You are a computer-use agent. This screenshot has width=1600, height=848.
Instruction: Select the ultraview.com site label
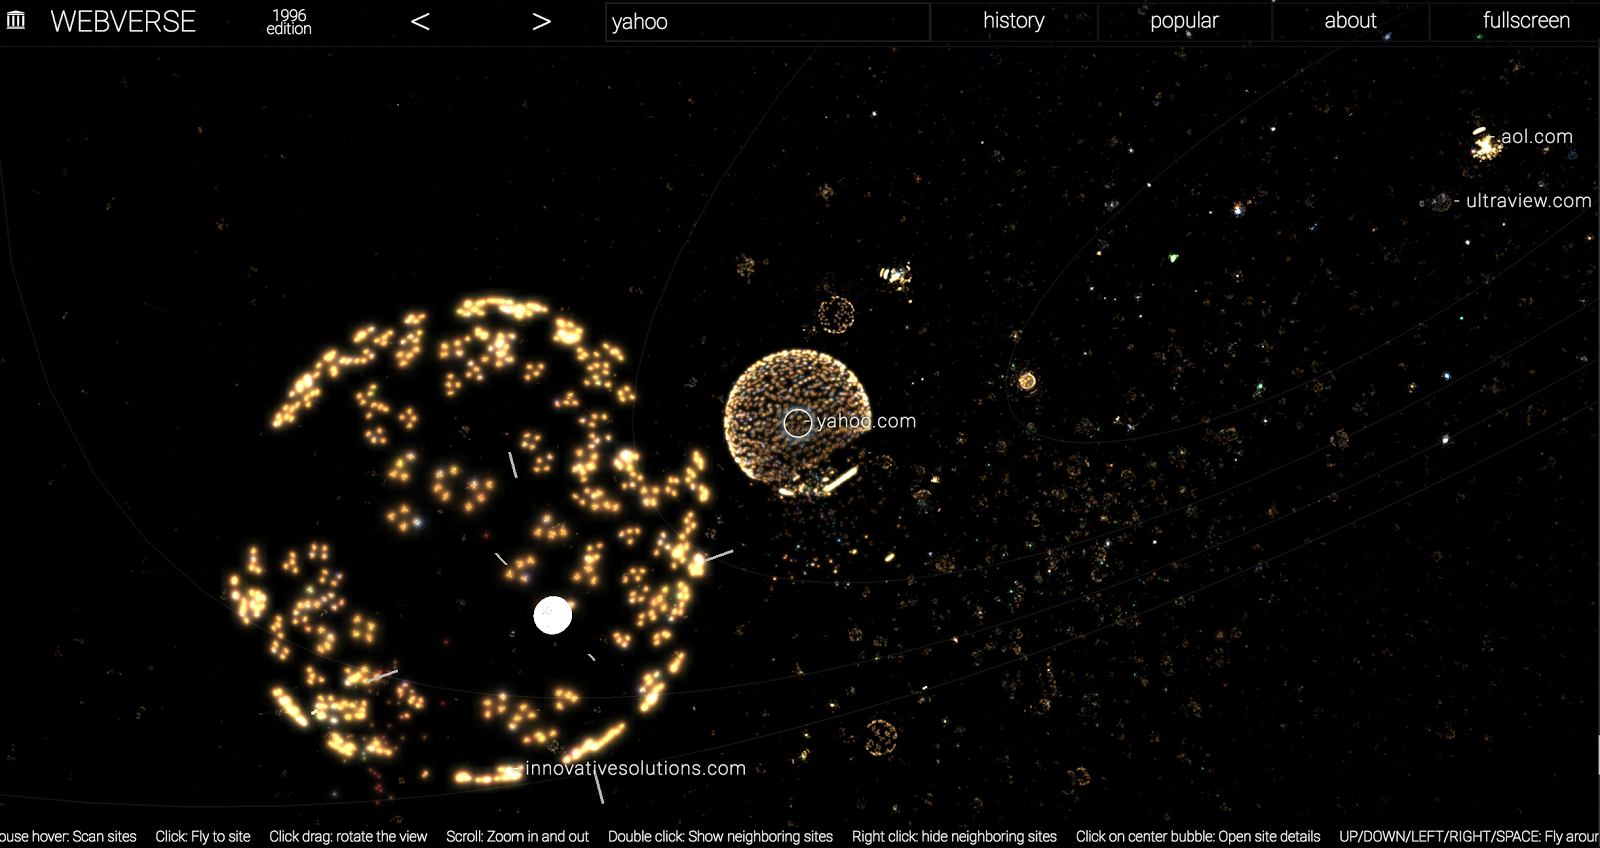point(1528,201)
